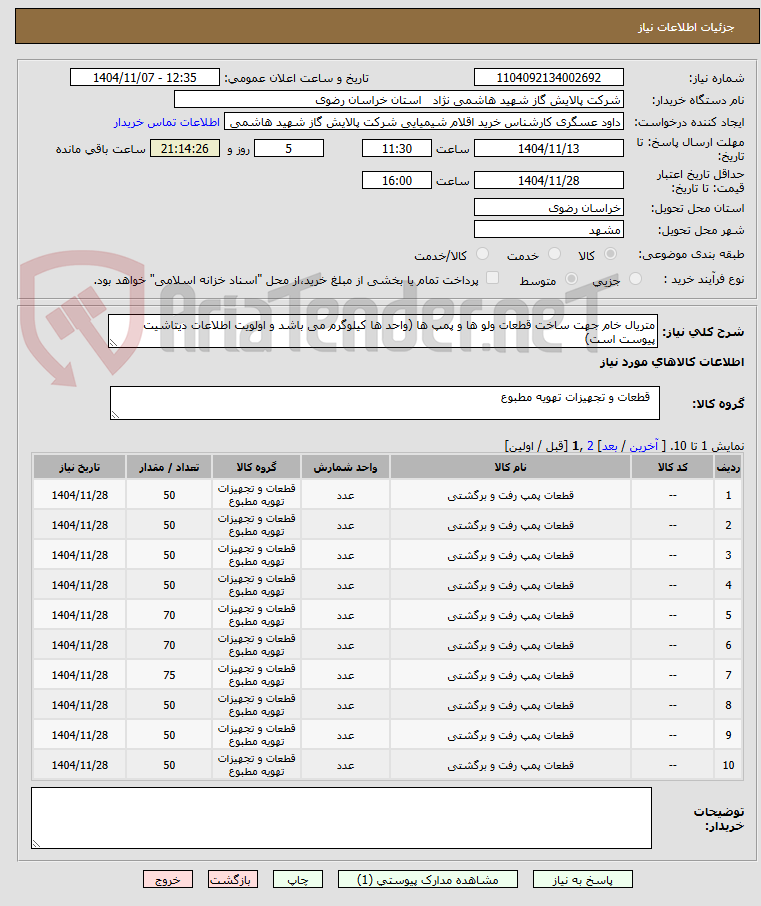
Task: Click the delivery city field مشهد
Action: [548, 229]
